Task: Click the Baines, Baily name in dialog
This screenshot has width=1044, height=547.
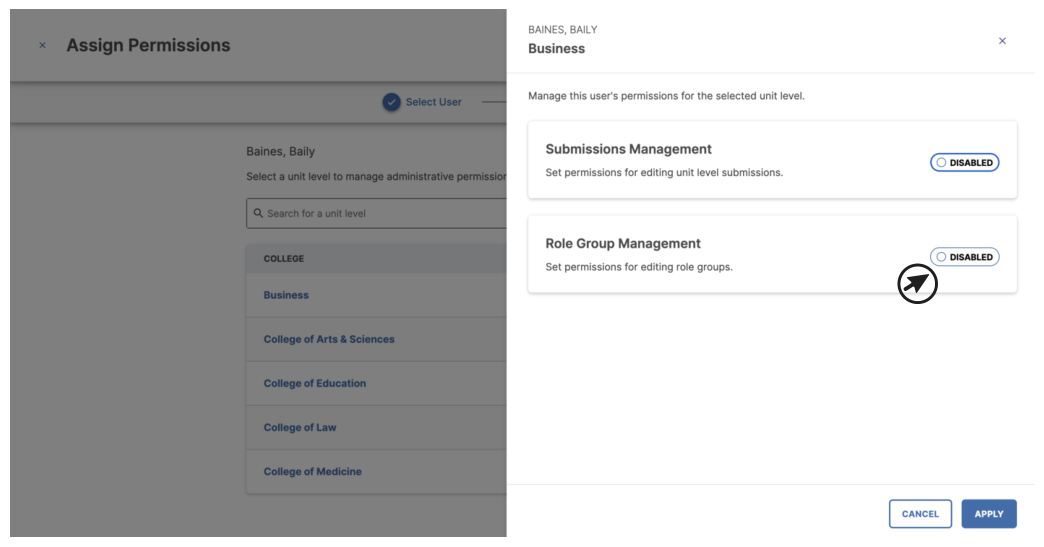Action: pos(280,151)
